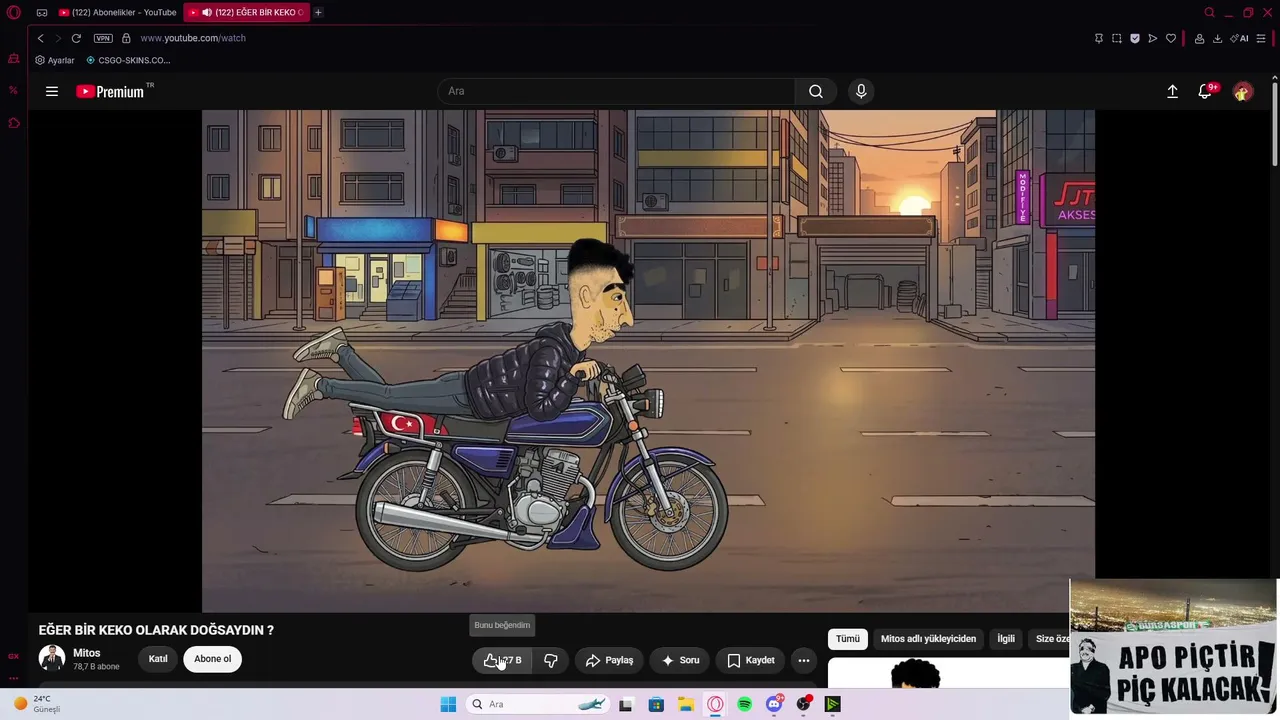Open the browser downloads icon
1280x720 pixels.
pyautogui.click(x=1217, y=38)
